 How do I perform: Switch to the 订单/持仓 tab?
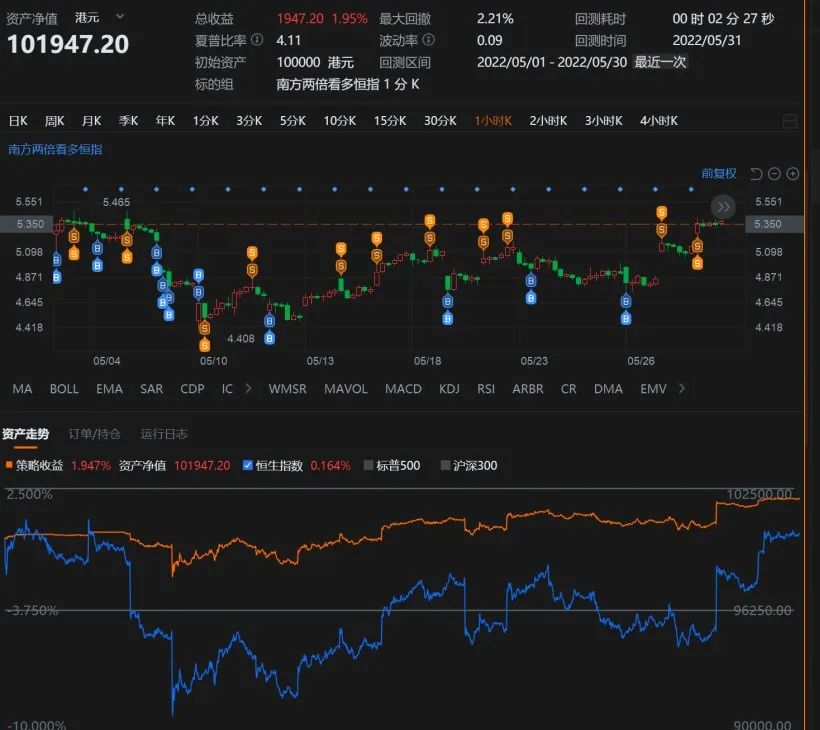click(94, 435)
